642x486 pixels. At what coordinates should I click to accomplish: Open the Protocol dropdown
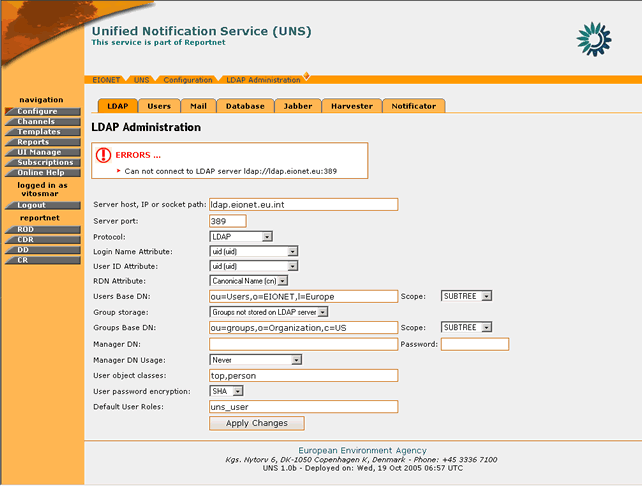click(x=241, y=237)
